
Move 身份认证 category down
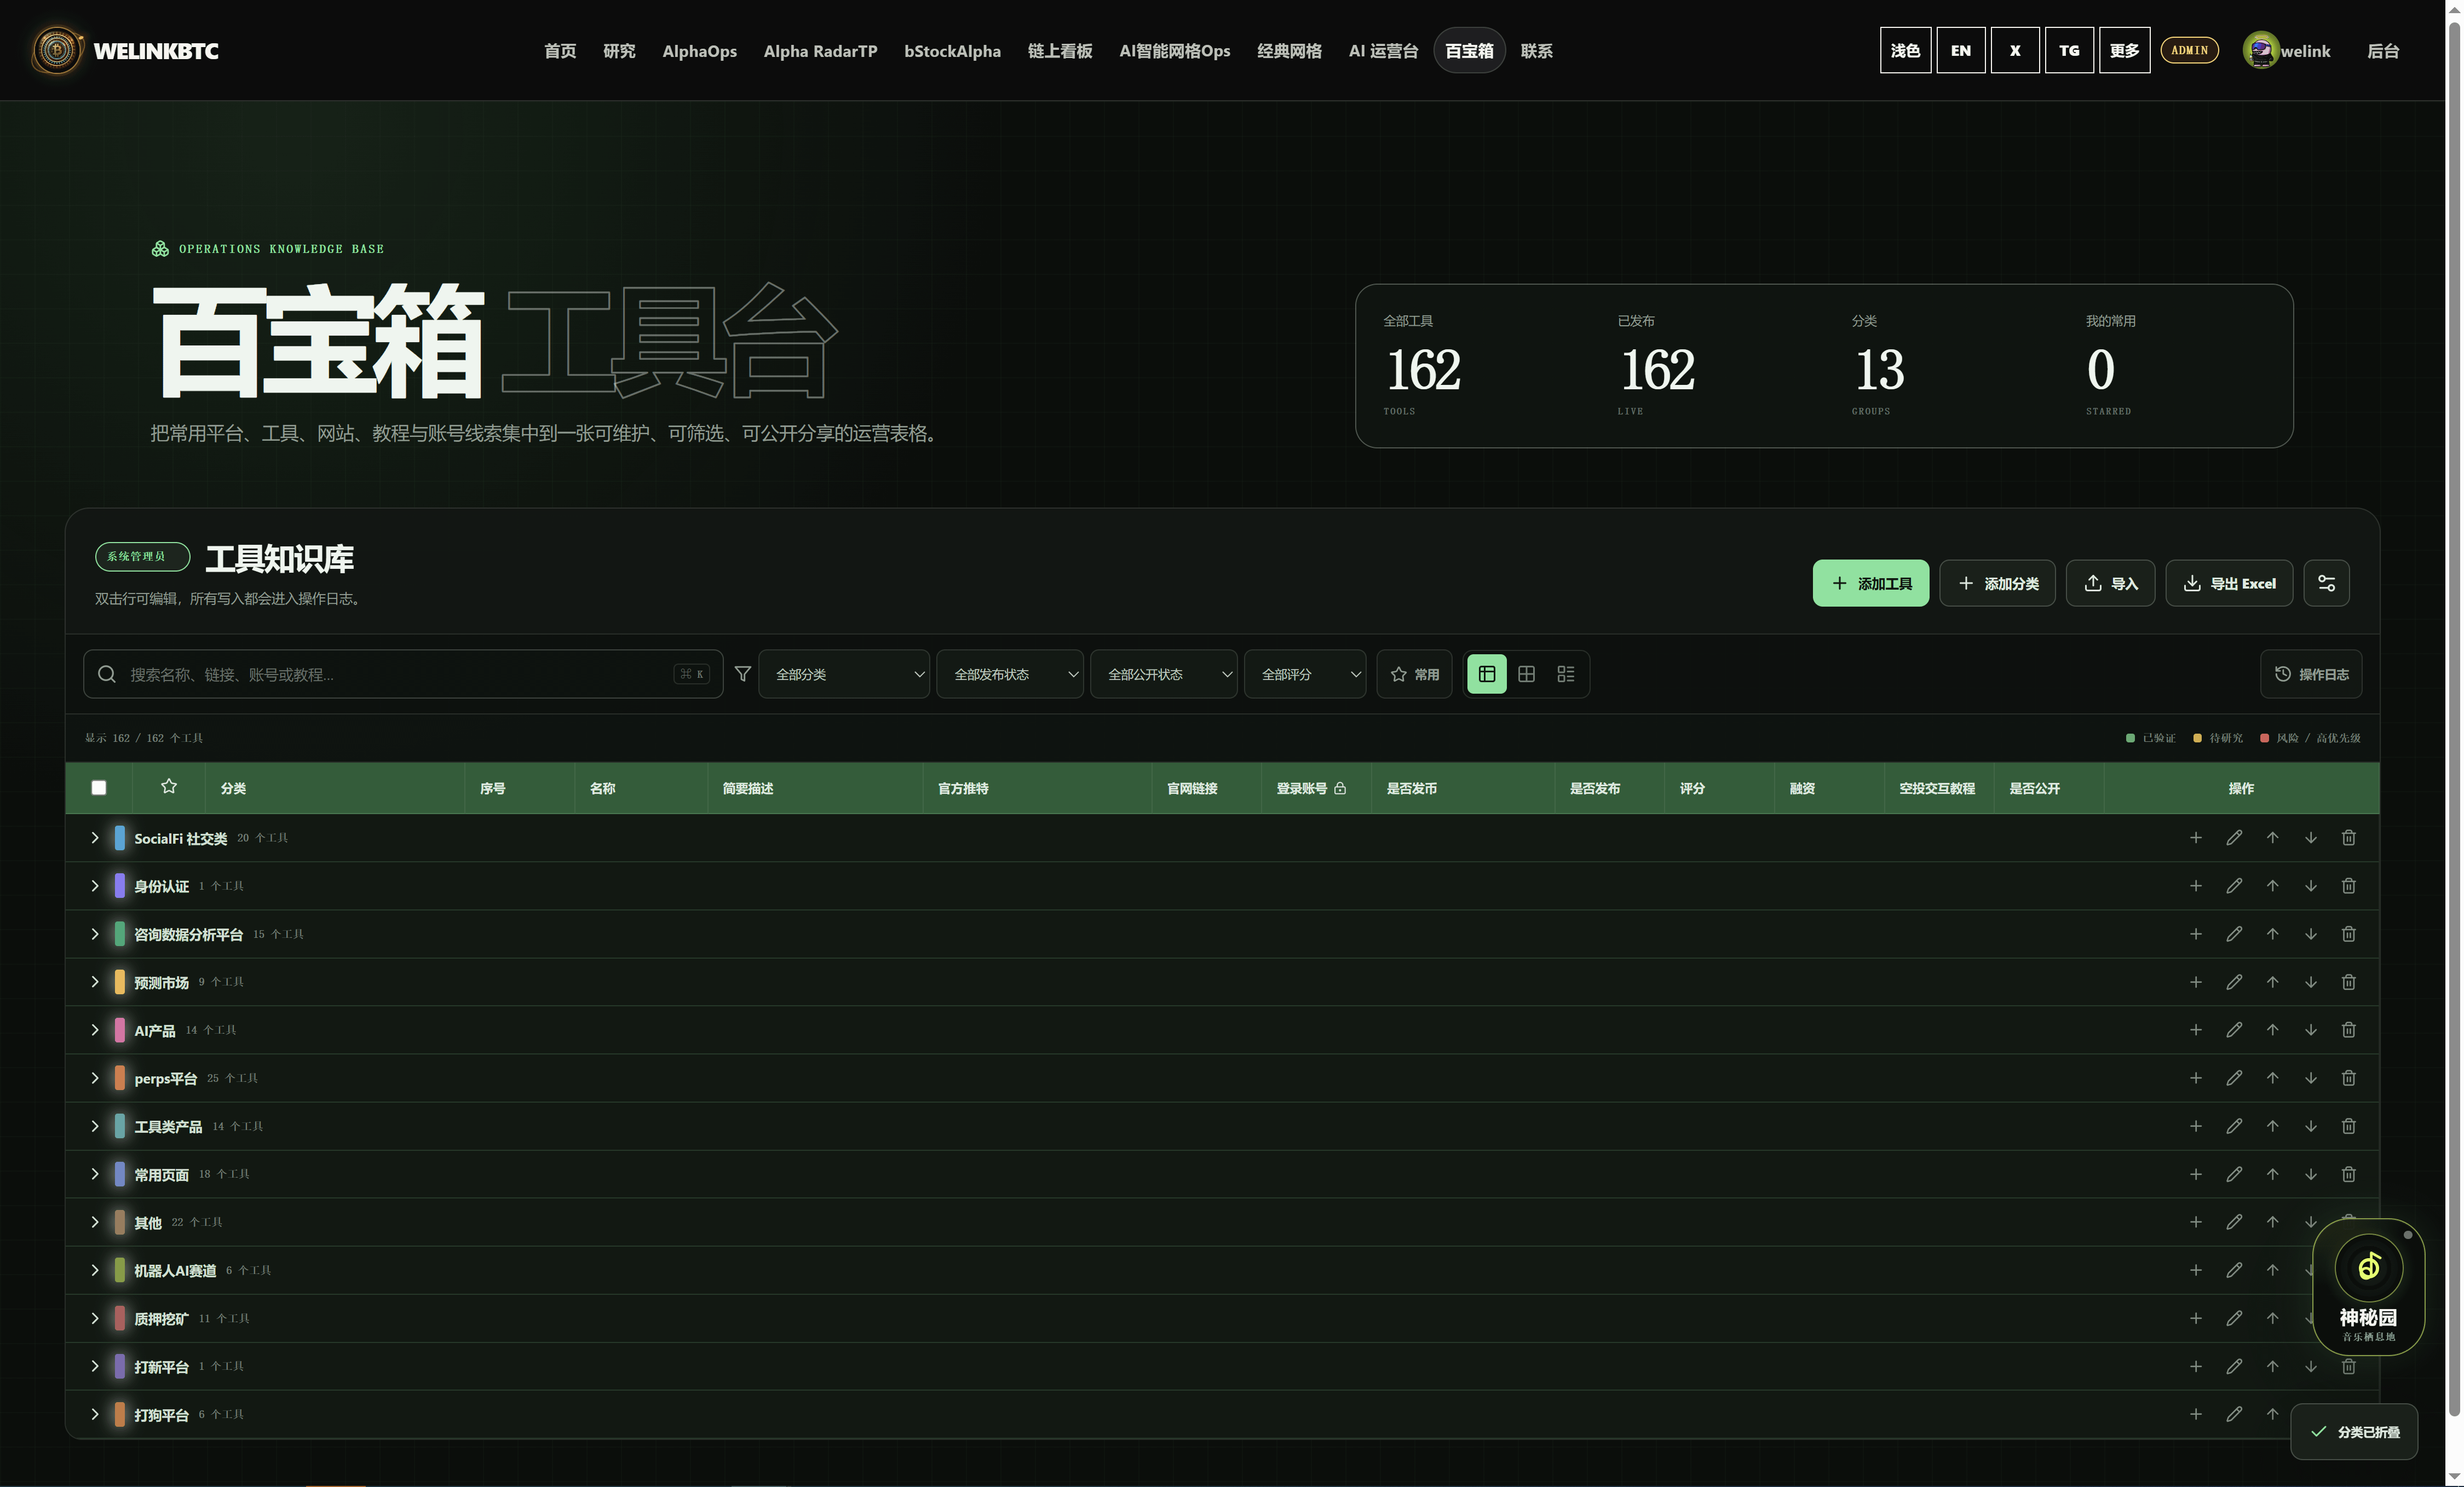point(2310,886)
